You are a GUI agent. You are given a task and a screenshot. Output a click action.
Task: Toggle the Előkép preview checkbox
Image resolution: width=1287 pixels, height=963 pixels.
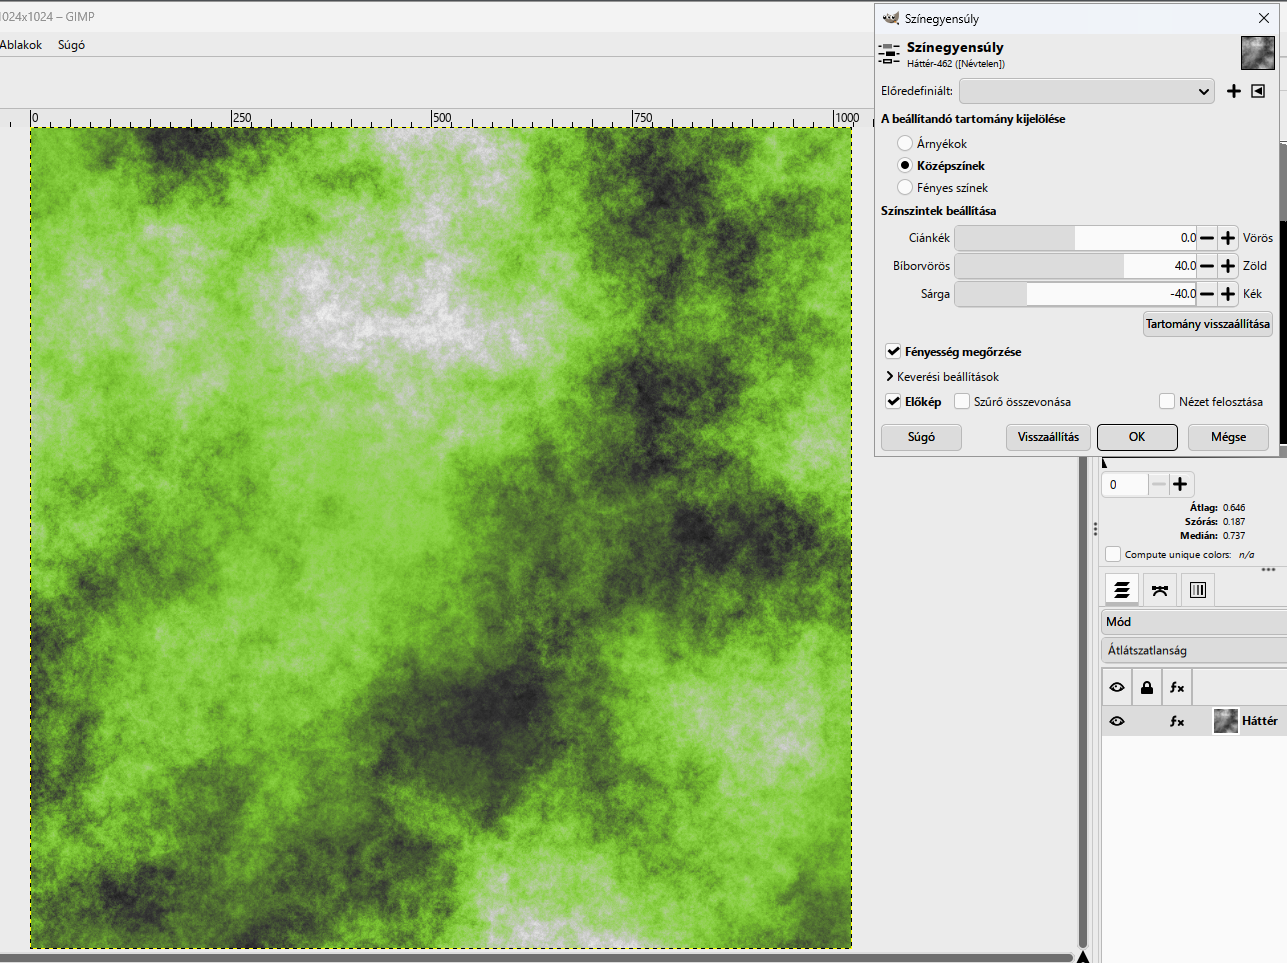pos(893,402)
